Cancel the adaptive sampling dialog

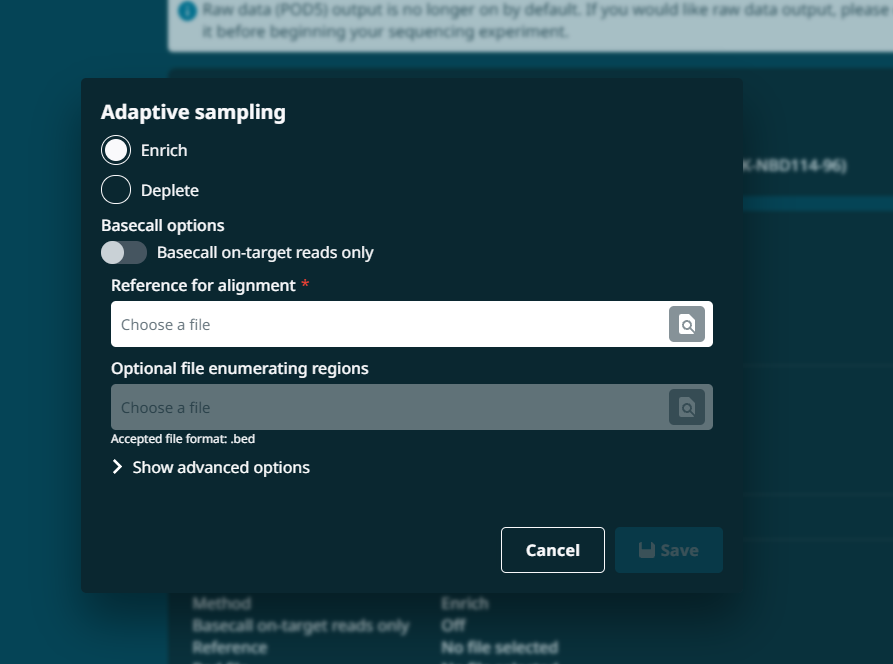coord(552,549)
